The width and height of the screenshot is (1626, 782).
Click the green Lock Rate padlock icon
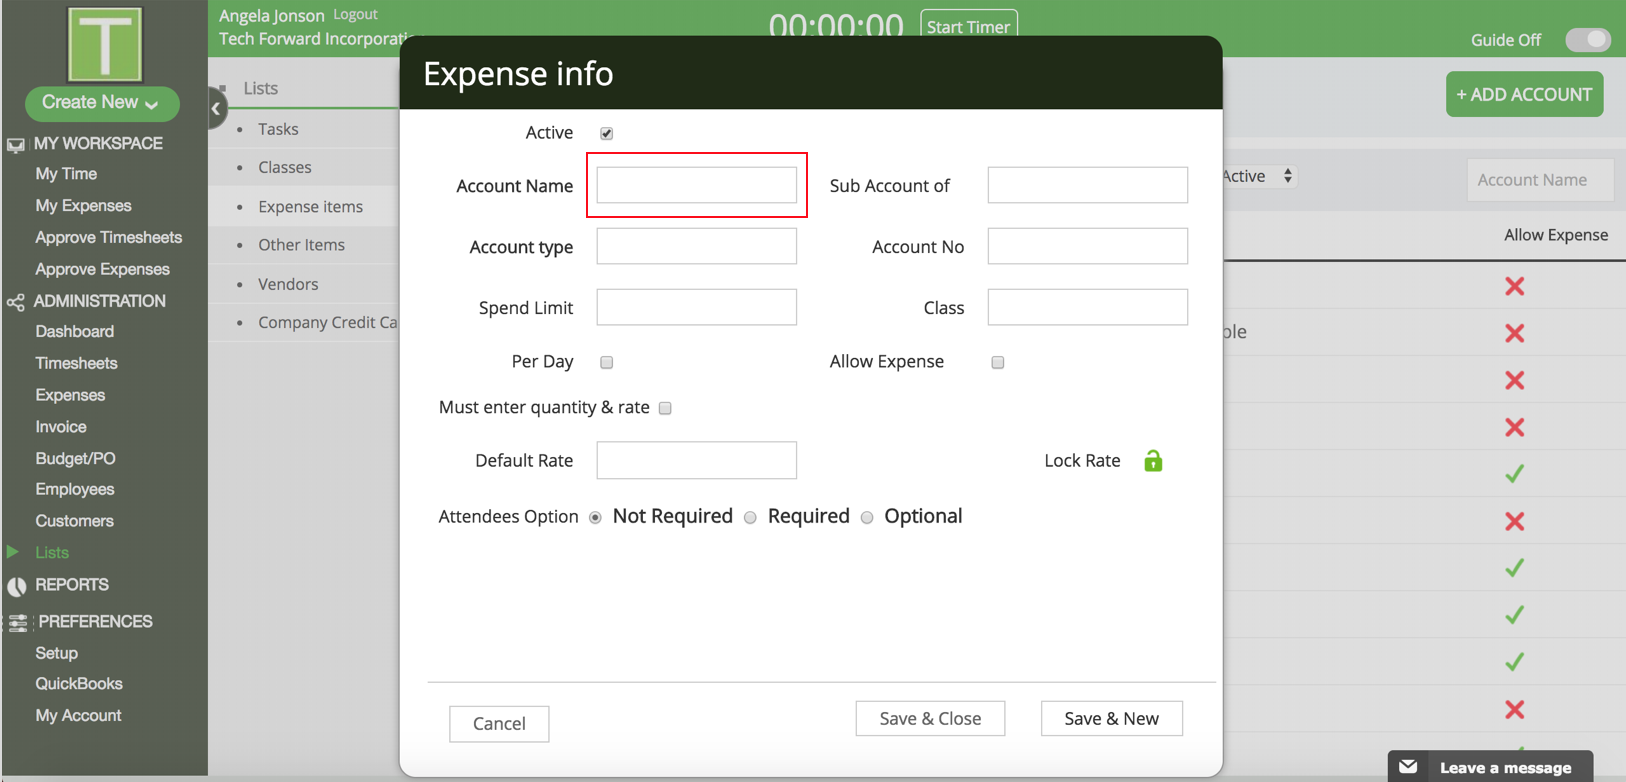coord(1153,461)
